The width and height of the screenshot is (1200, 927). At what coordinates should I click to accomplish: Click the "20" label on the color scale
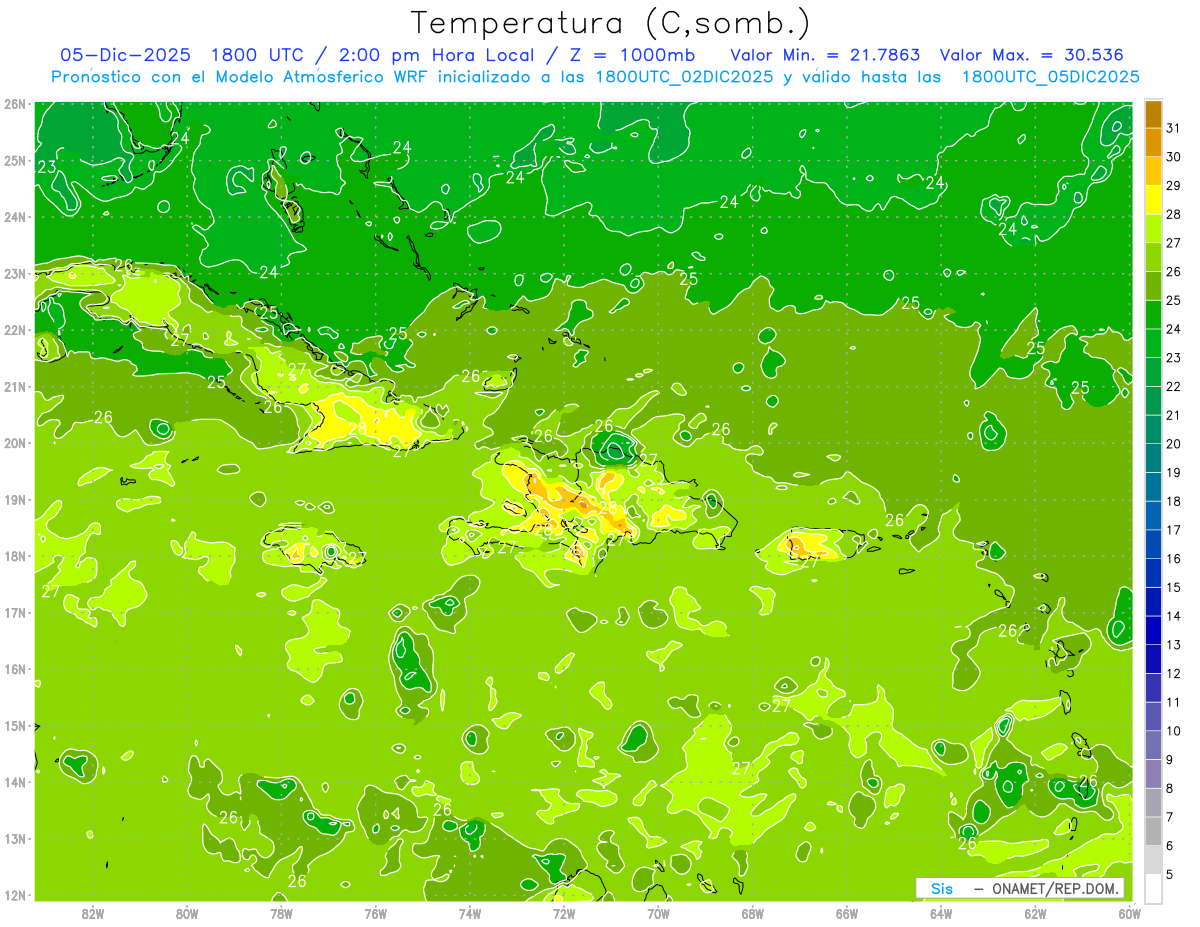[x=1174, y=443]
